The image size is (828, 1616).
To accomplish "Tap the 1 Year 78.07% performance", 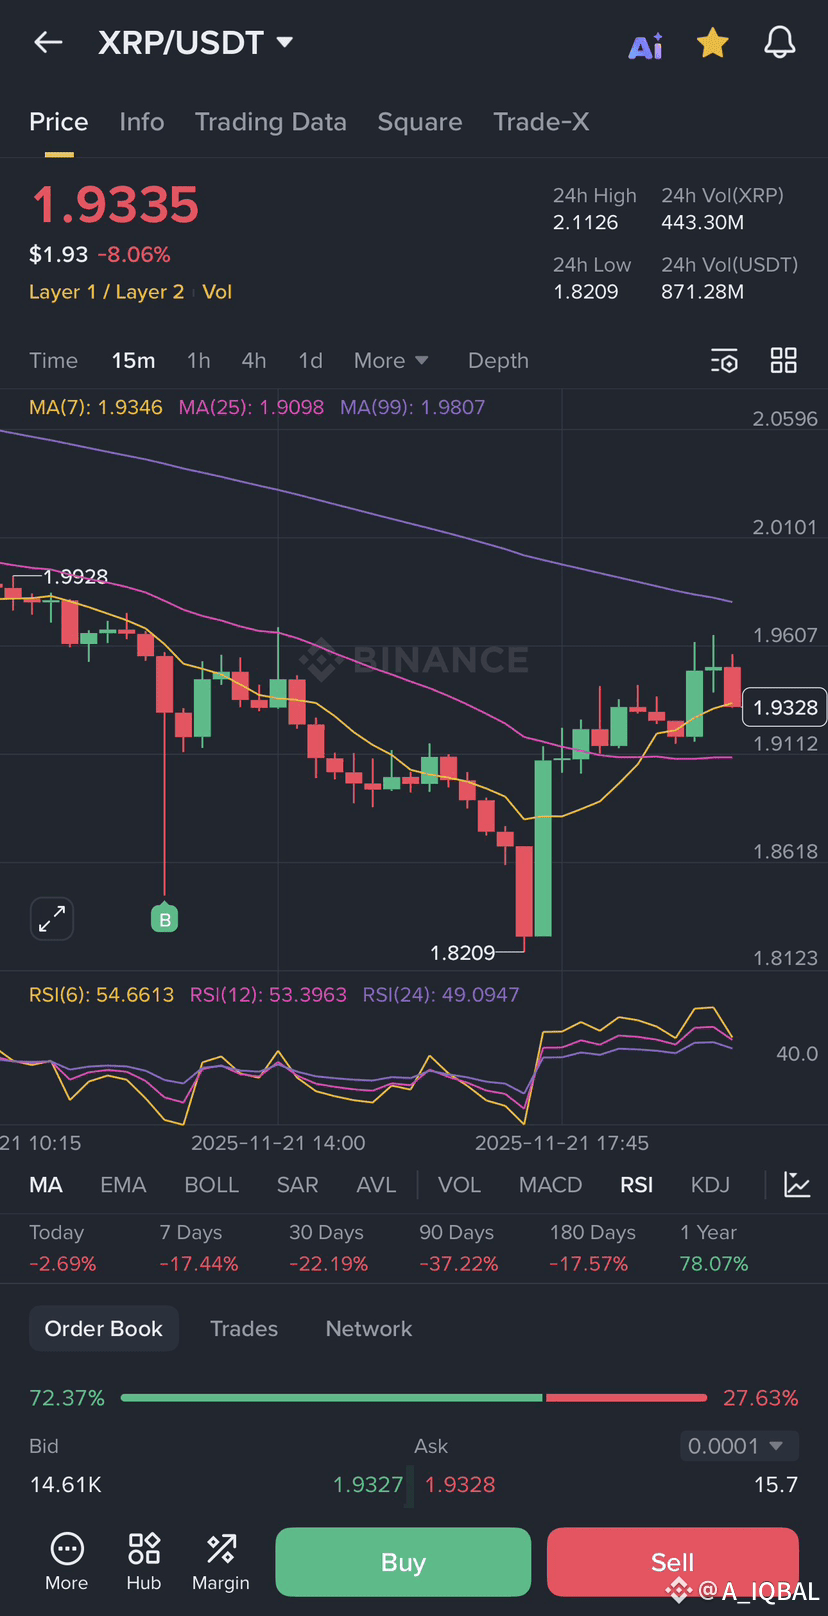I will (x=714, y=1248).
